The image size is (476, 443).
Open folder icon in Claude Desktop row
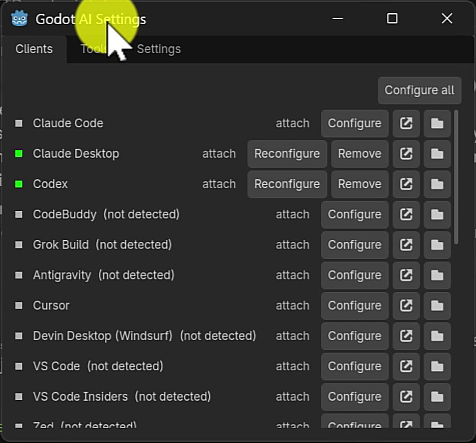tap(437, 154)
